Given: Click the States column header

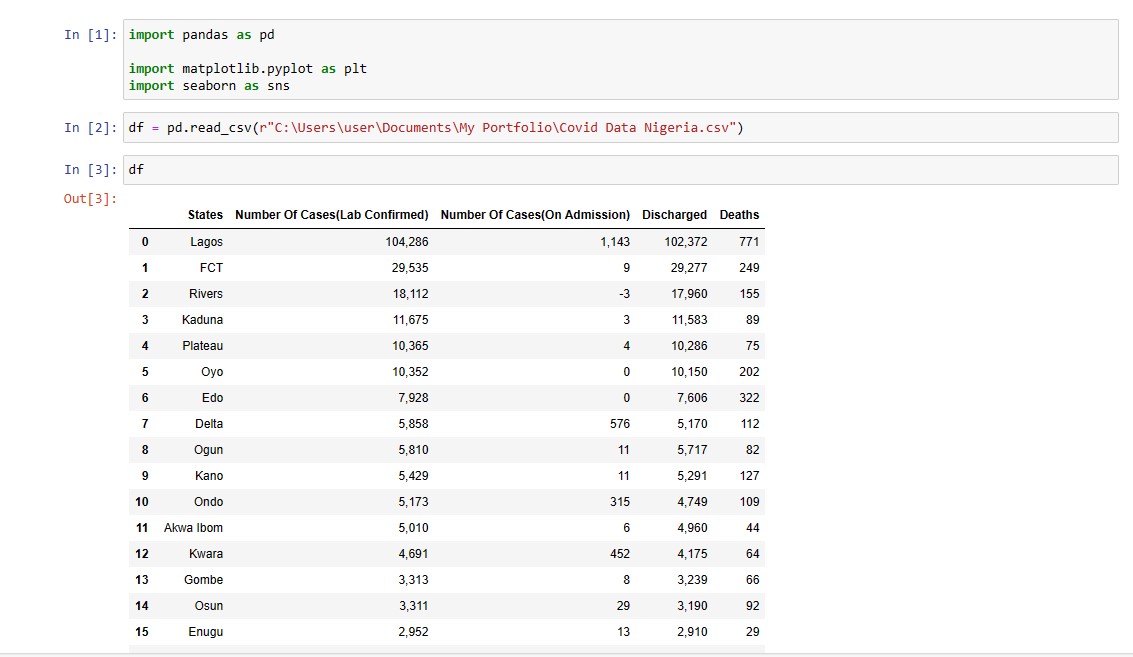Looking at the screenshot, I should pyautogui.click(x=205, y=215).
